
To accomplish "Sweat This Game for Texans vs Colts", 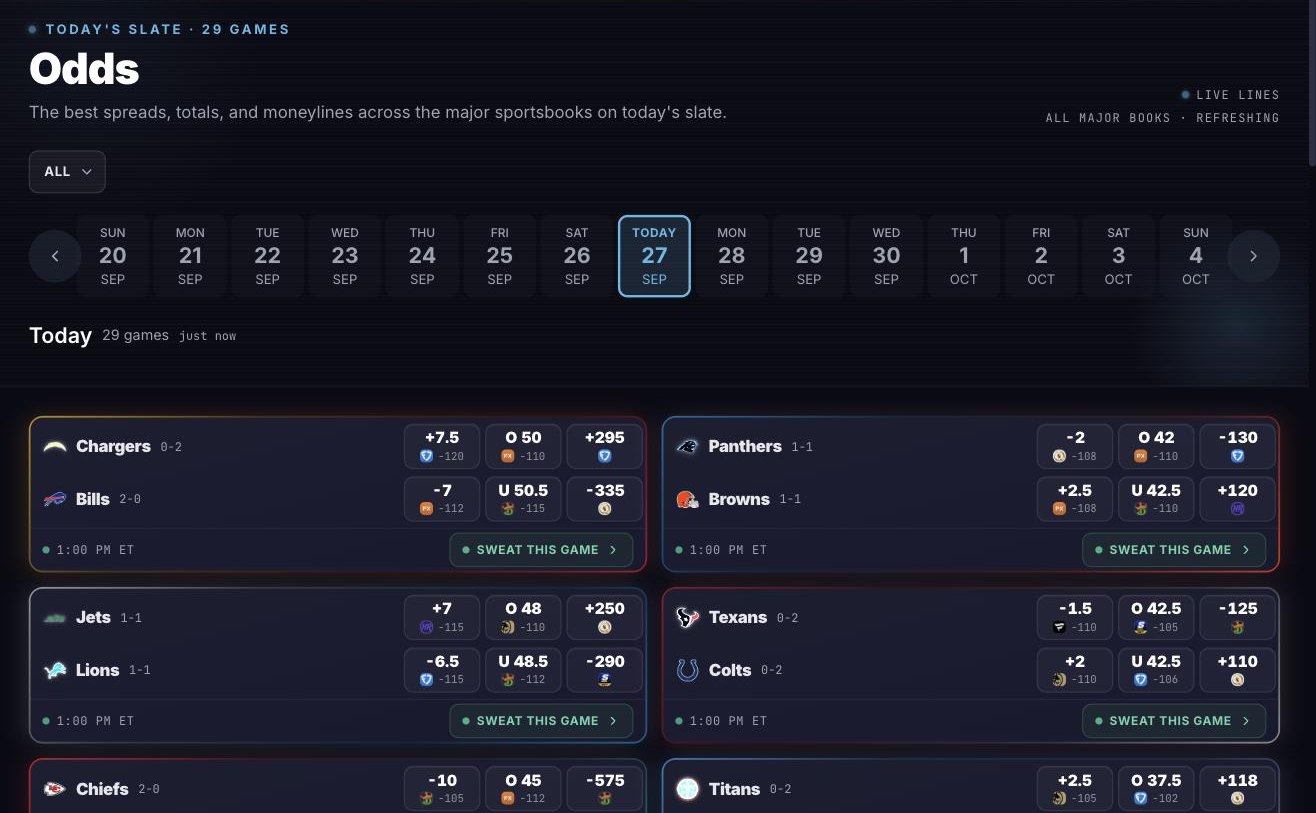I will tap(1174, 721).
